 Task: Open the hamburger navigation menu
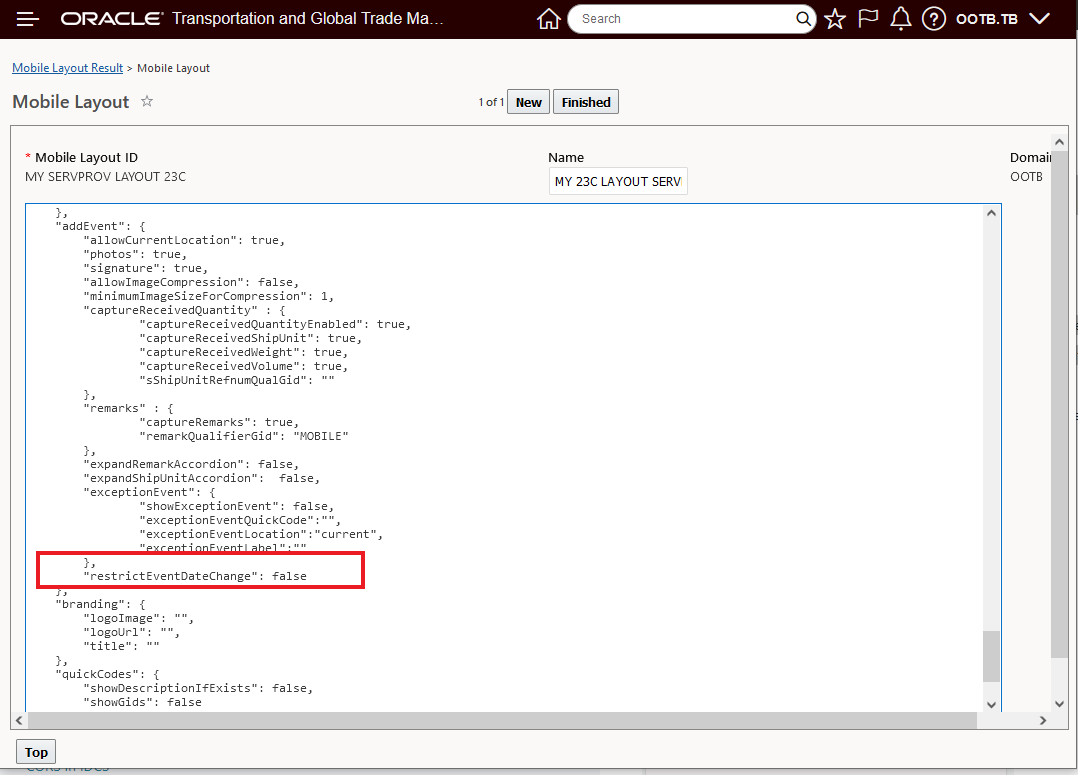point(28,19)
